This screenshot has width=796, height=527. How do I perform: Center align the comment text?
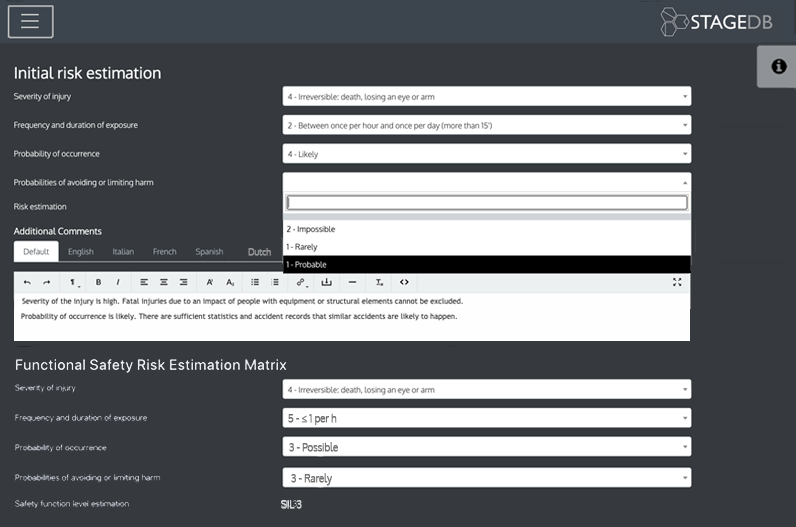(164, 282)
